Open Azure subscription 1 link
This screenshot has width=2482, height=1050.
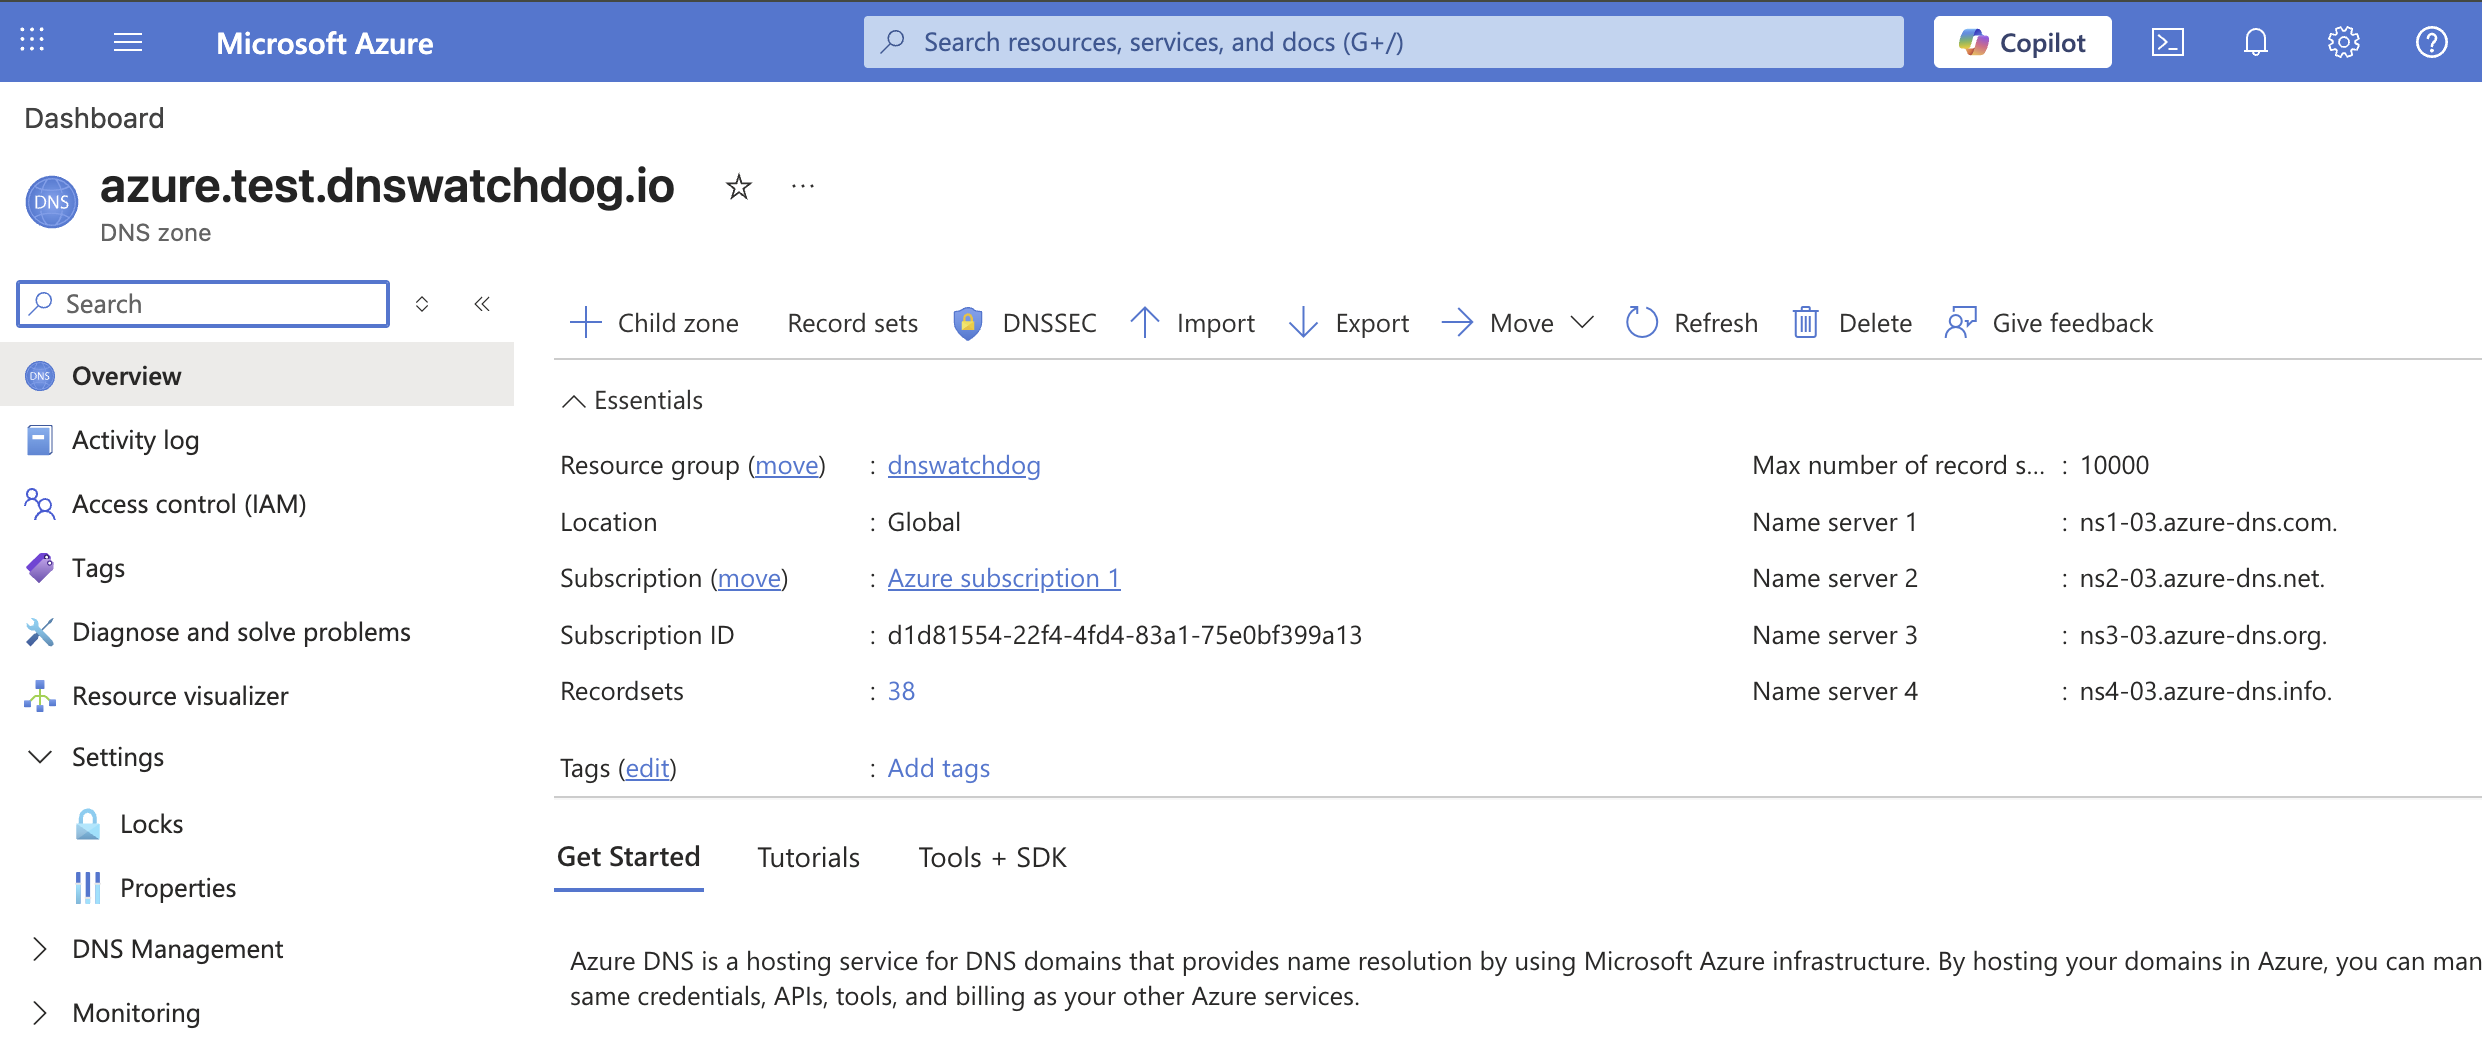point(1004,578)
